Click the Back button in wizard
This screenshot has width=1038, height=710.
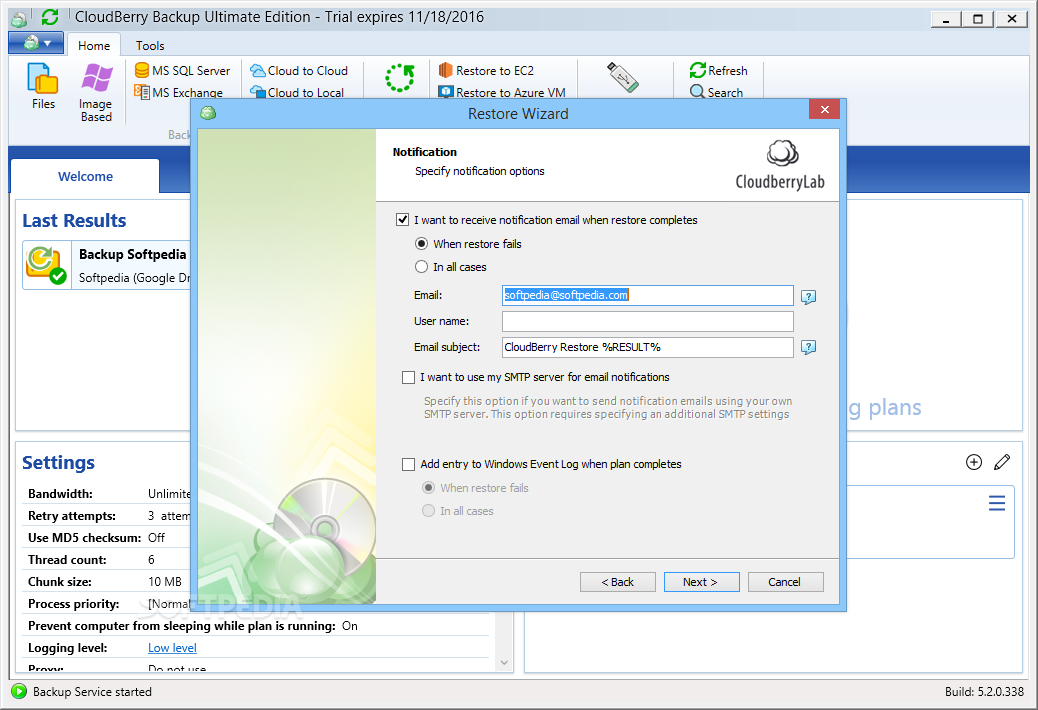pos(618,582)
